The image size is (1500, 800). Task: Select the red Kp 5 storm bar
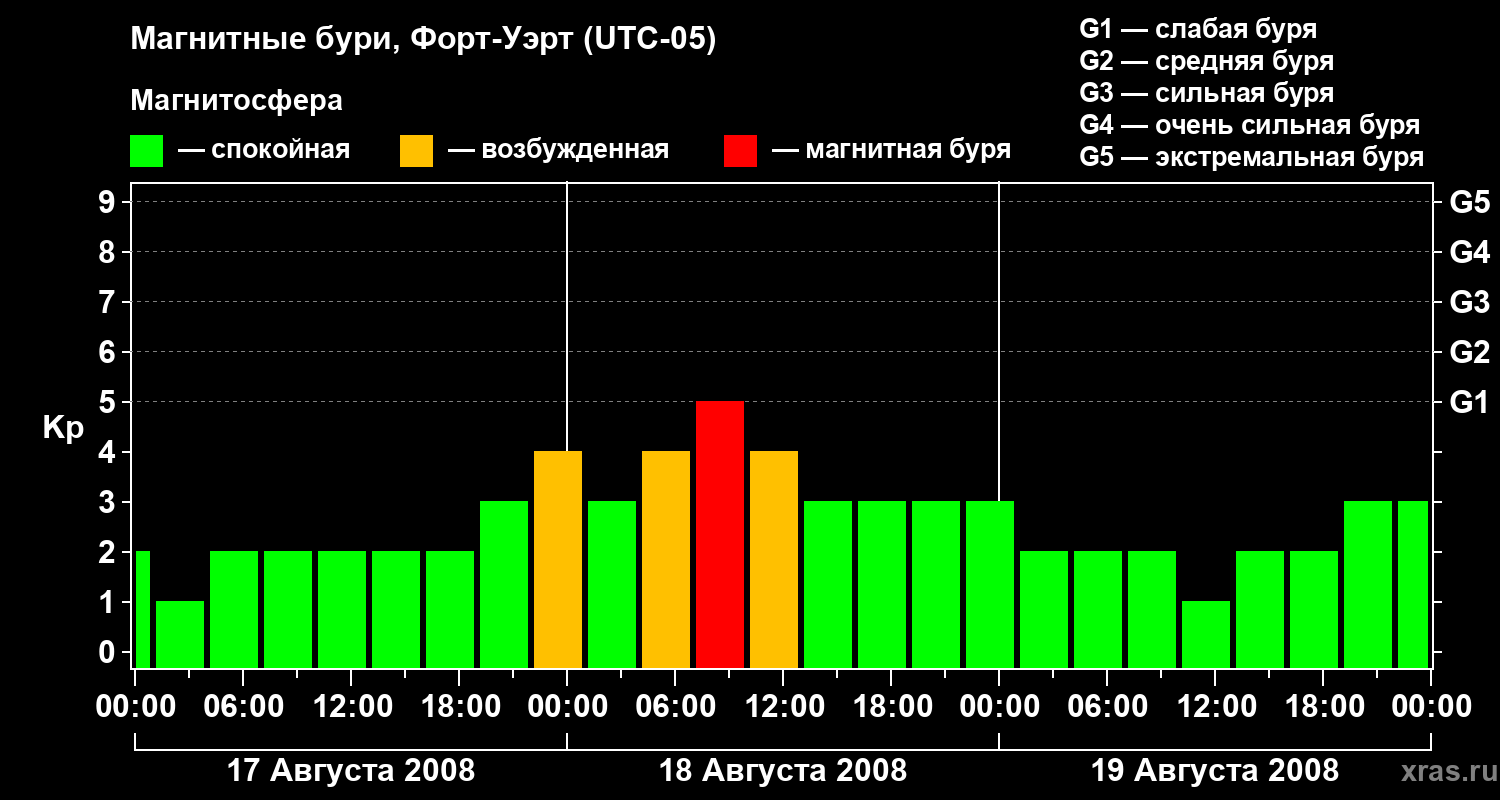coord(720,534)
